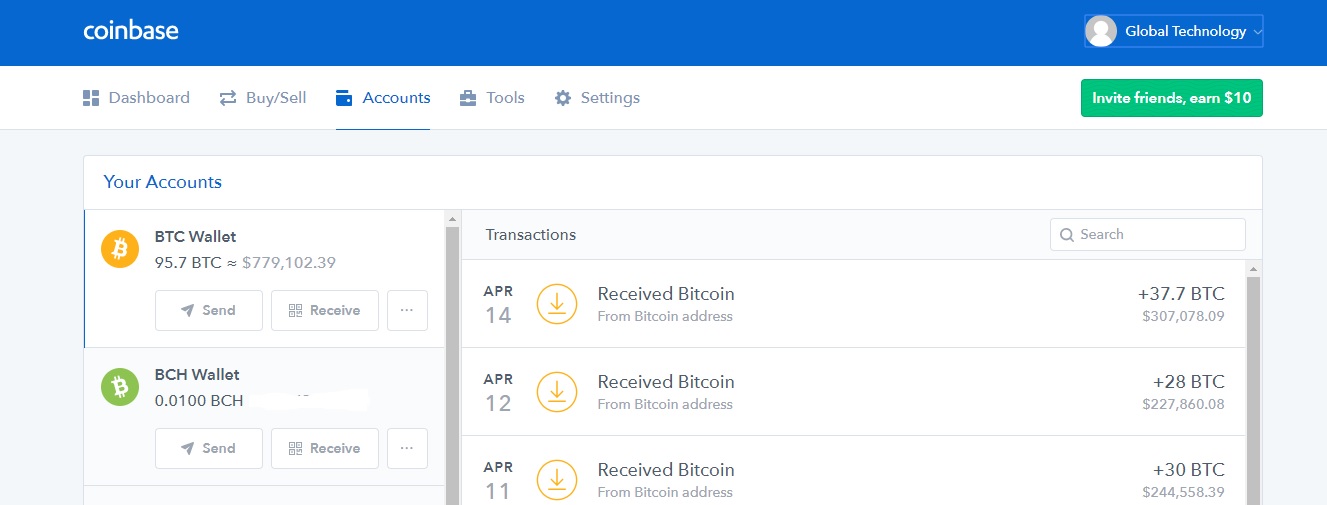This screenshot has width=1327, height=505.
Task: Click the transactions list scrollbar
Action: click(1253, 390)
